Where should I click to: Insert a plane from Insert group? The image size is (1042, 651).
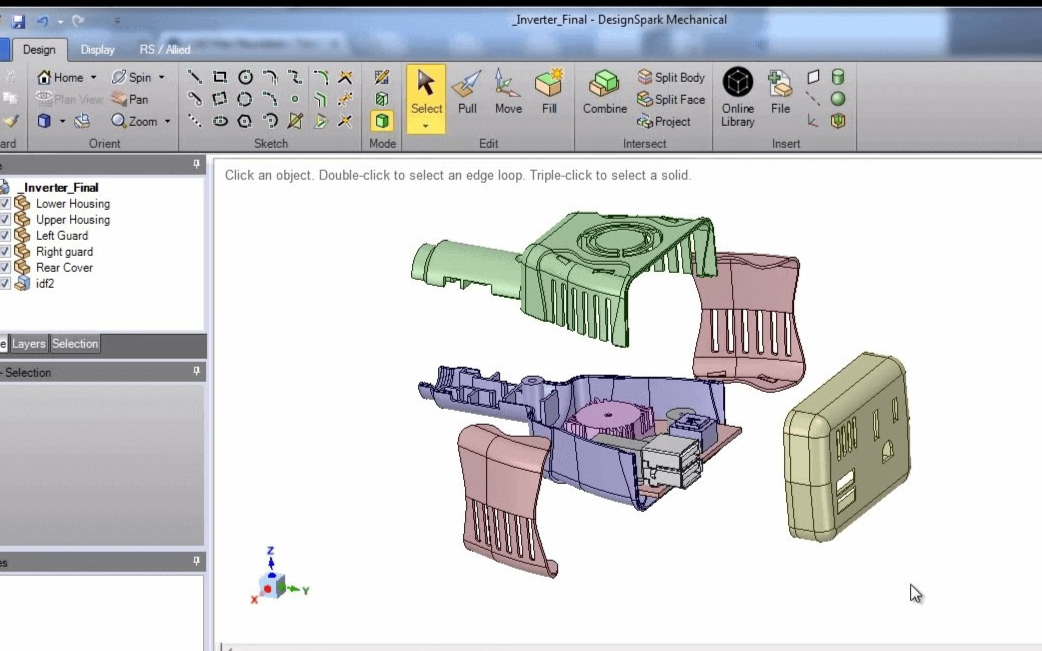point(813,77)
